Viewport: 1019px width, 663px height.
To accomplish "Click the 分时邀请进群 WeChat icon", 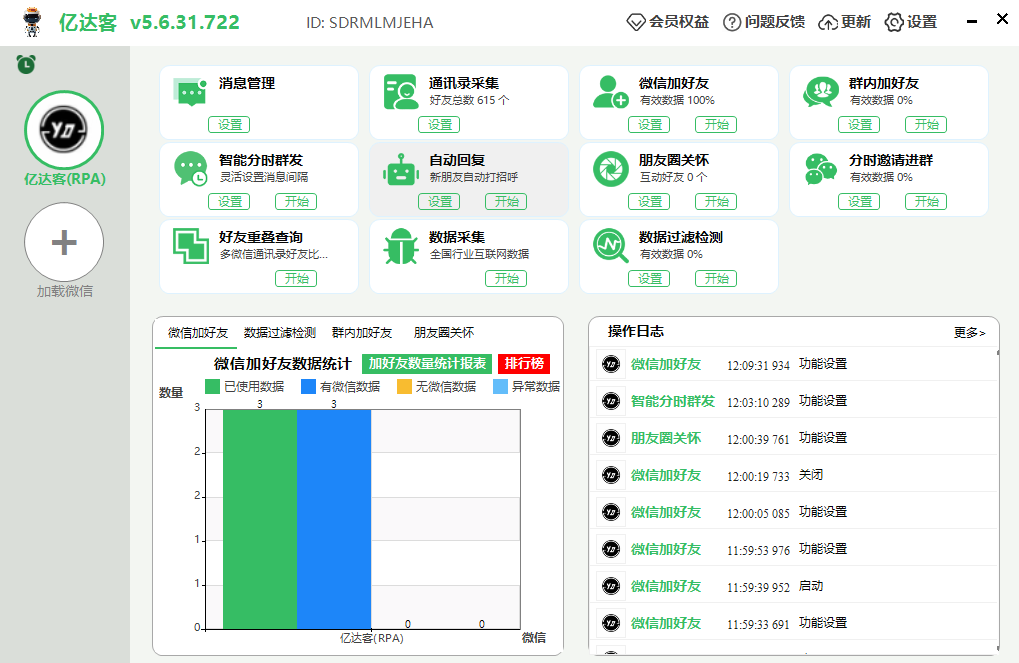I will [821, 169].
